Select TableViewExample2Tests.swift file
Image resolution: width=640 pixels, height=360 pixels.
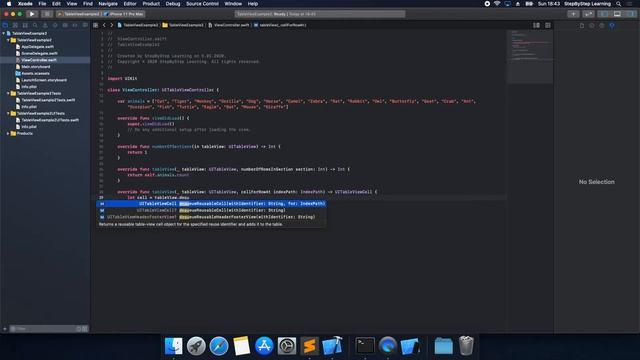pyautogui.click(x=48, y=100)
